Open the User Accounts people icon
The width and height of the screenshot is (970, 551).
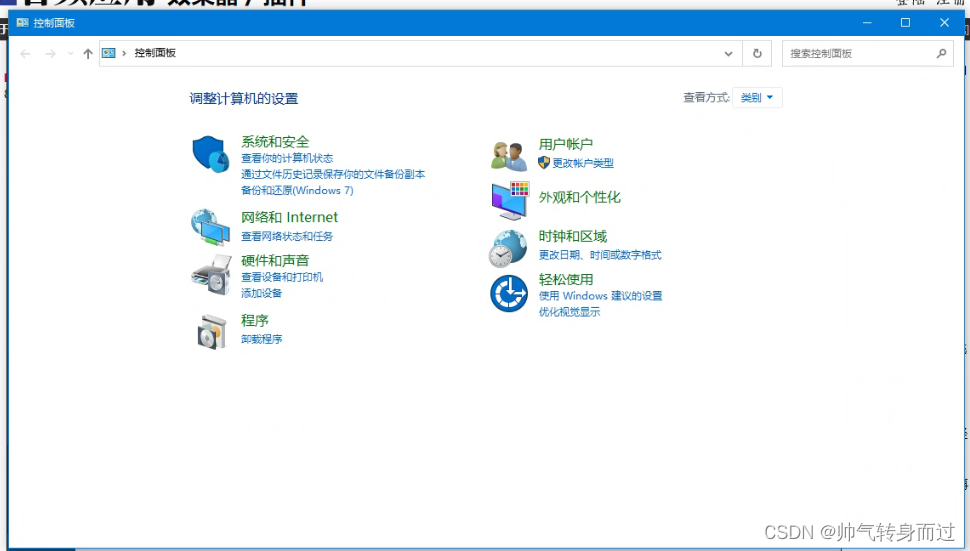pyautogui.click(x=509, y=155)
